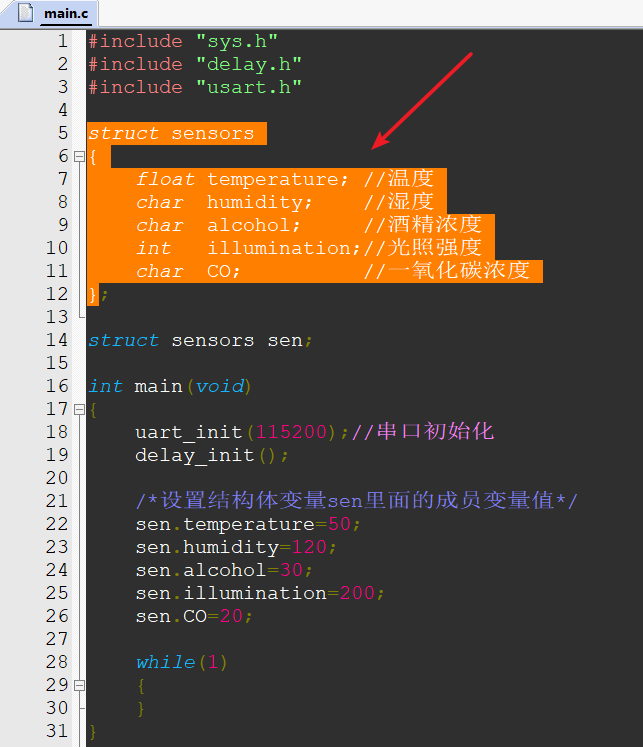
Task: Click the while(1) statement
Action: click(182, 663)
